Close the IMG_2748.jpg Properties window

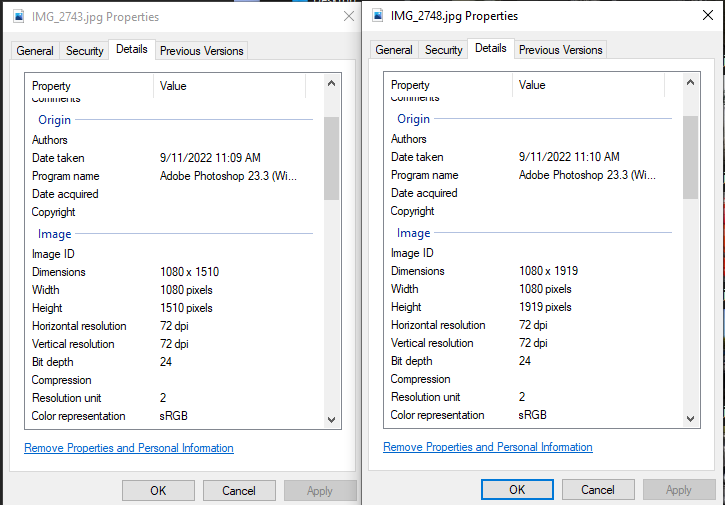pos(708,15)
